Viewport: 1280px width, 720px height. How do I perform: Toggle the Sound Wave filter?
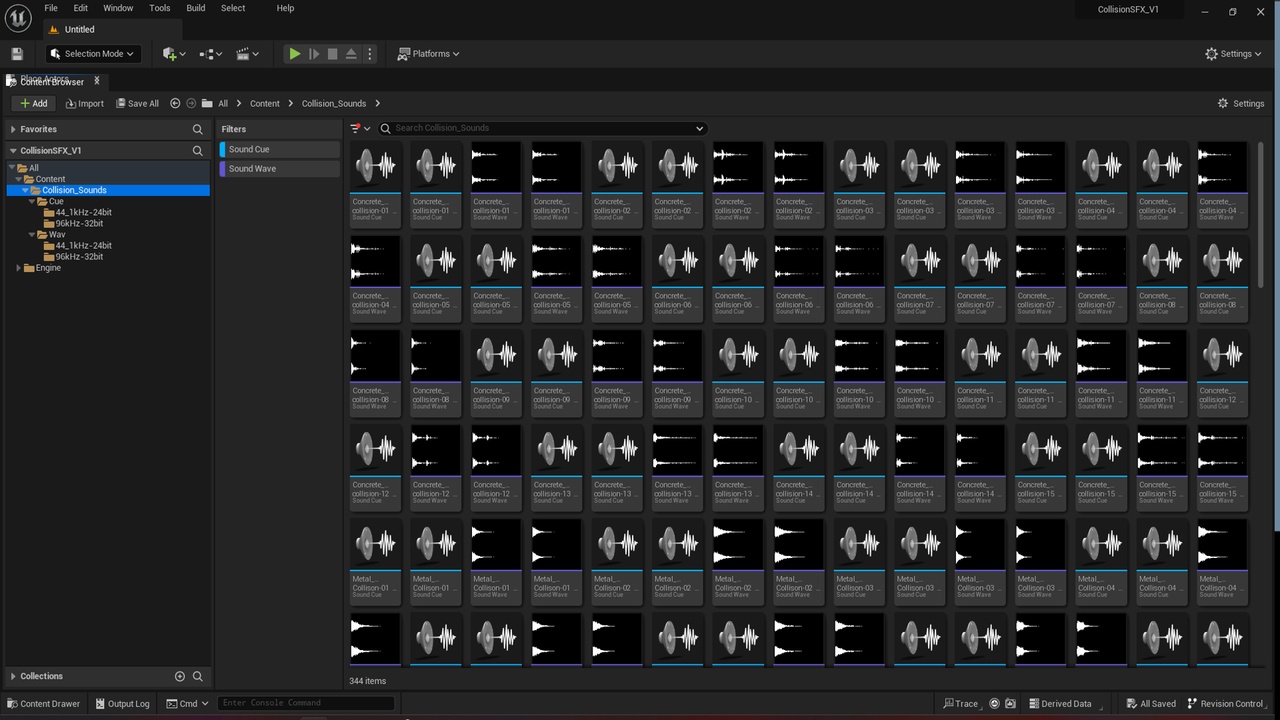[280, 169]
